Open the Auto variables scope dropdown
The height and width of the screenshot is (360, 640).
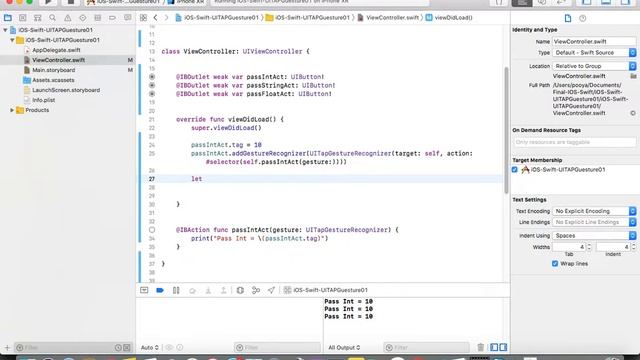[x=149, y=348]
